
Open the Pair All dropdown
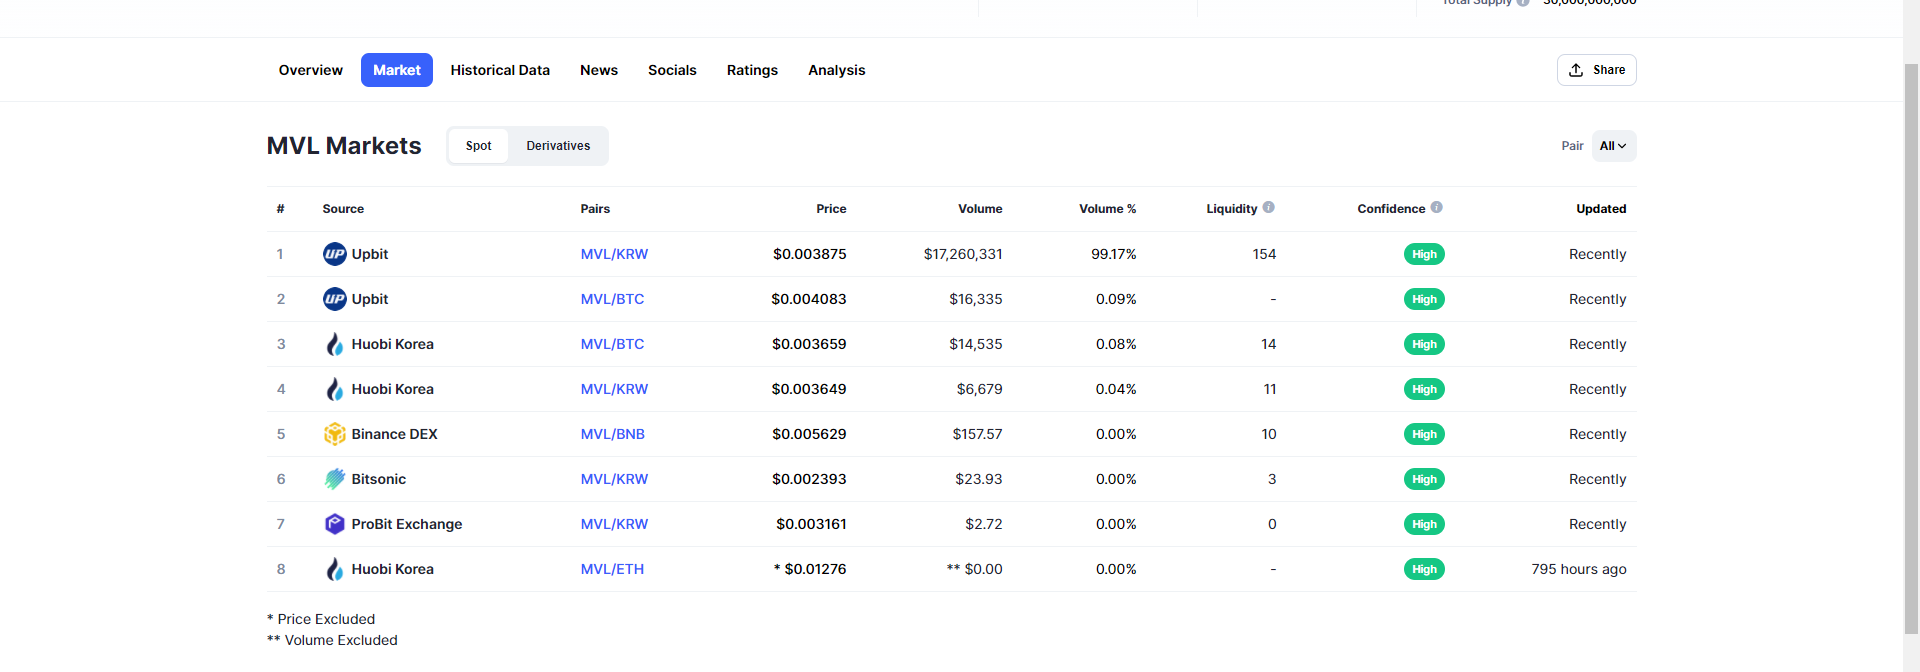pos(1614,146)
